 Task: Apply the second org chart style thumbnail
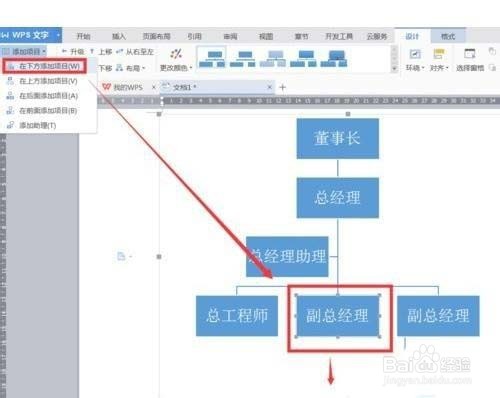tap(243, 59)
